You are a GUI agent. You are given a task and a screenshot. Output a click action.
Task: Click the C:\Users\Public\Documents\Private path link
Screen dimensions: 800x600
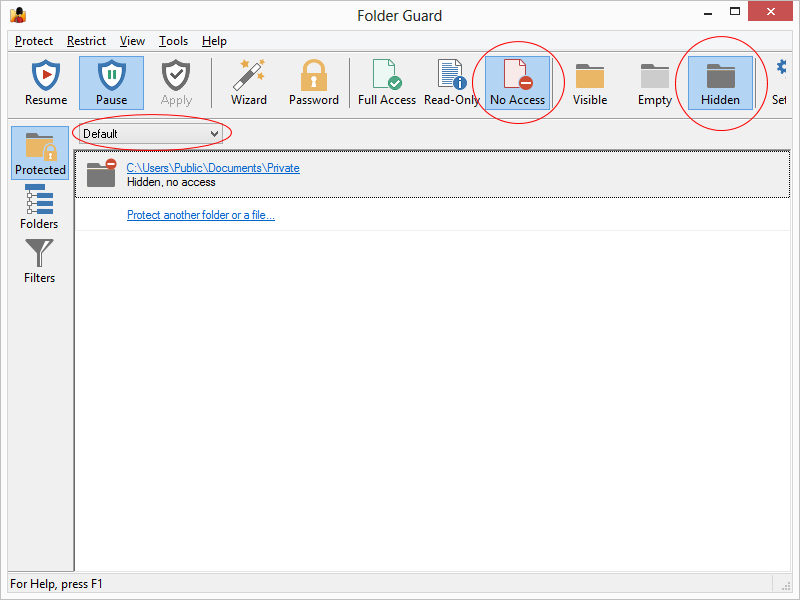coord(213,168)
